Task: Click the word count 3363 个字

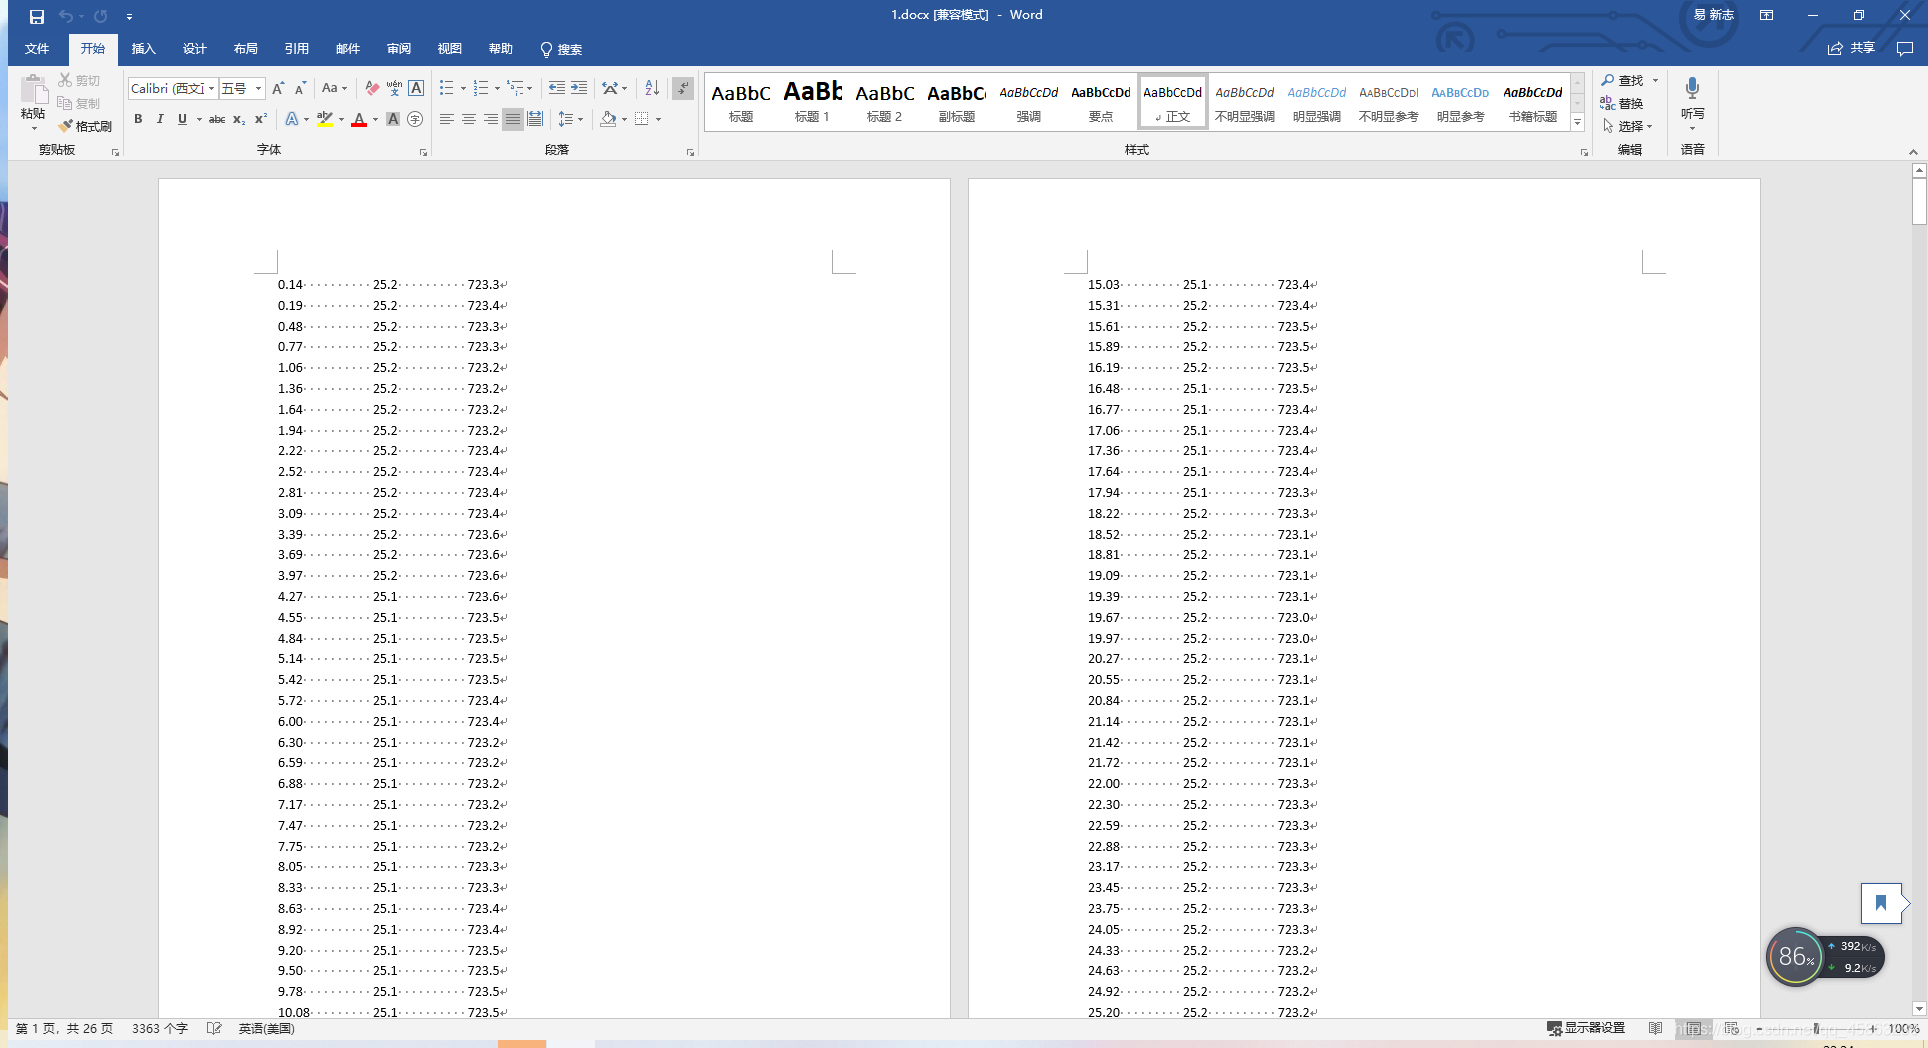Action: (x=160, y=1028)
